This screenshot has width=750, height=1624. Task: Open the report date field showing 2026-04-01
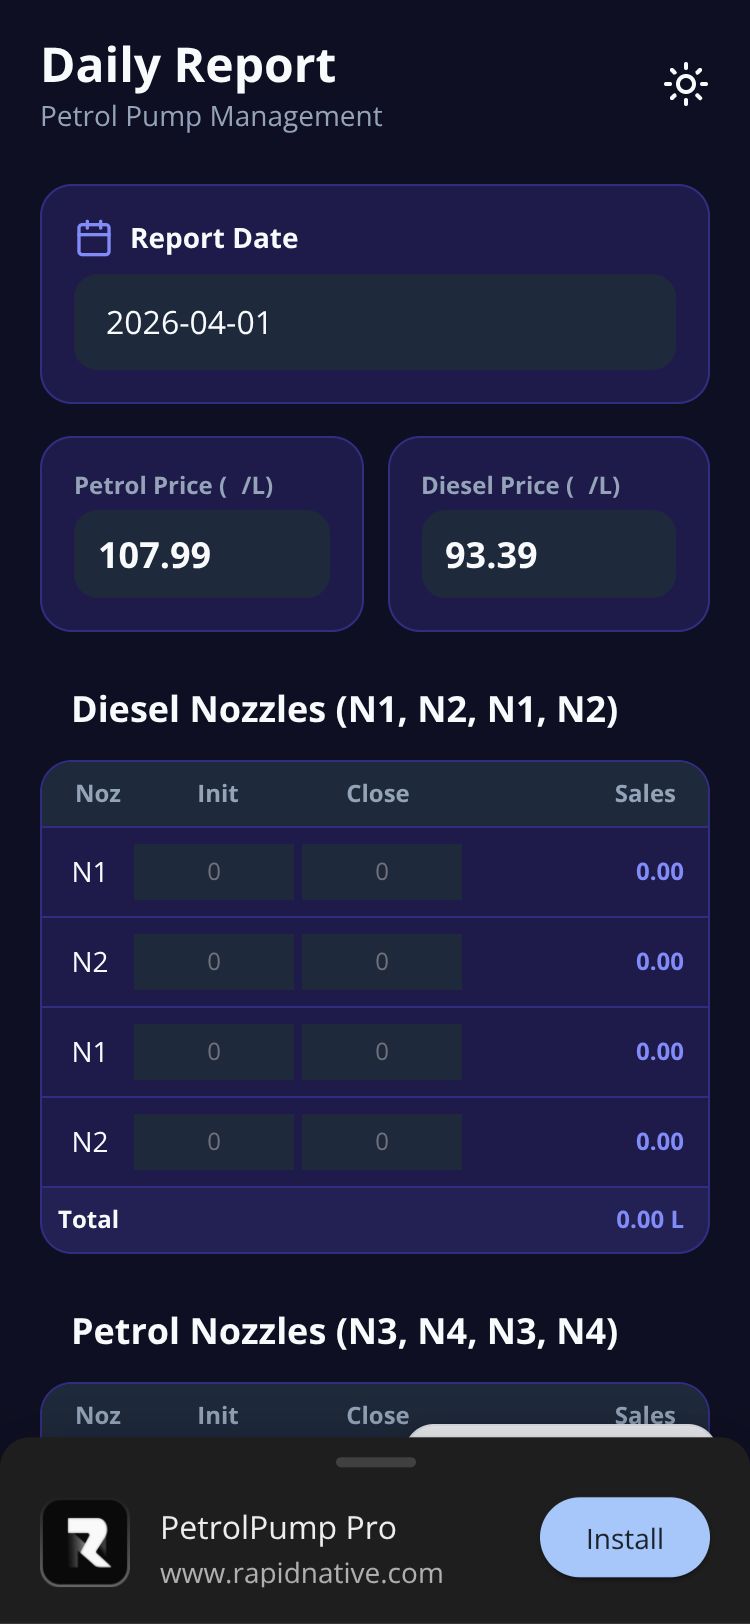pos(374,322)
